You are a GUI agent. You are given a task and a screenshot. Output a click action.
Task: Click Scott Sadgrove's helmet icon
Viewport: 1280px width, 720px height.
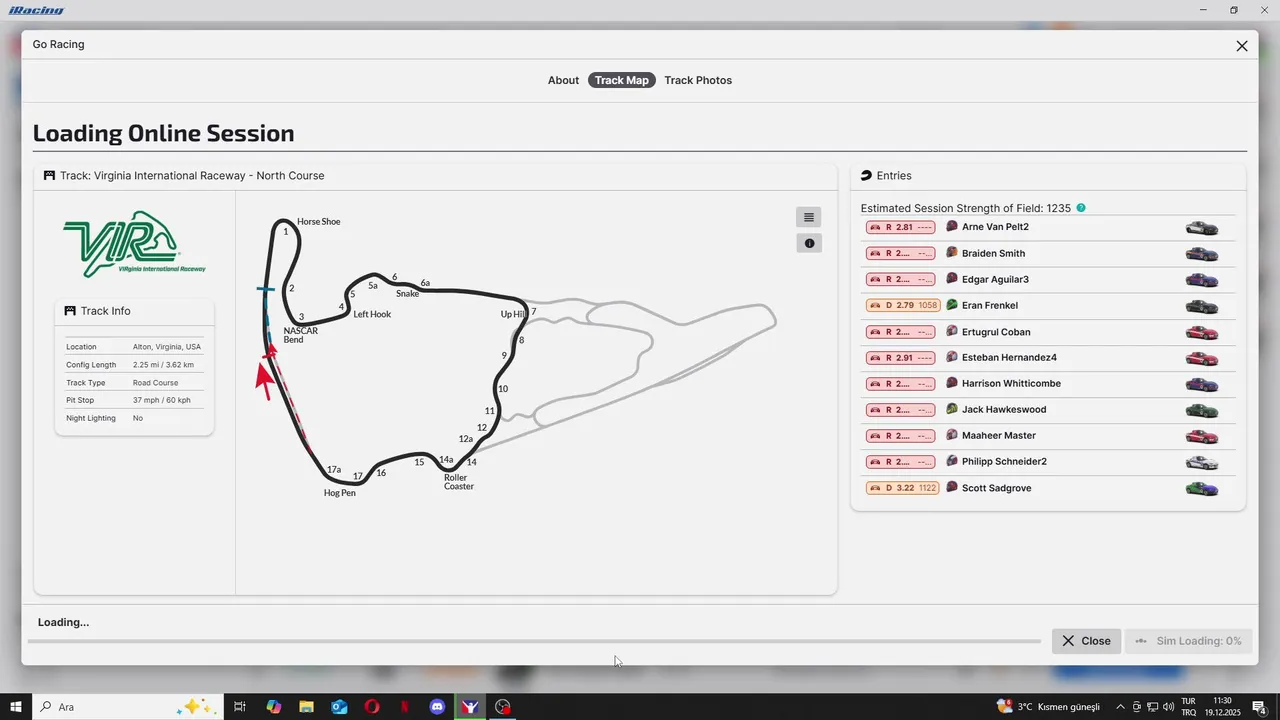point(952,488)
